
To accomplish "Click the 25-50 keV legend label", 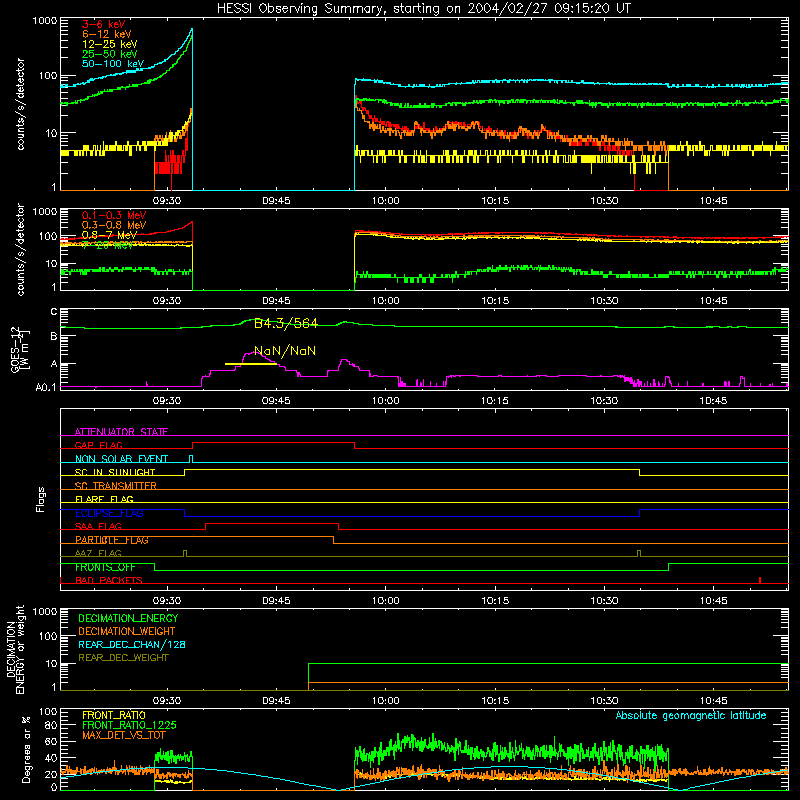I will (x=110, y=54).
